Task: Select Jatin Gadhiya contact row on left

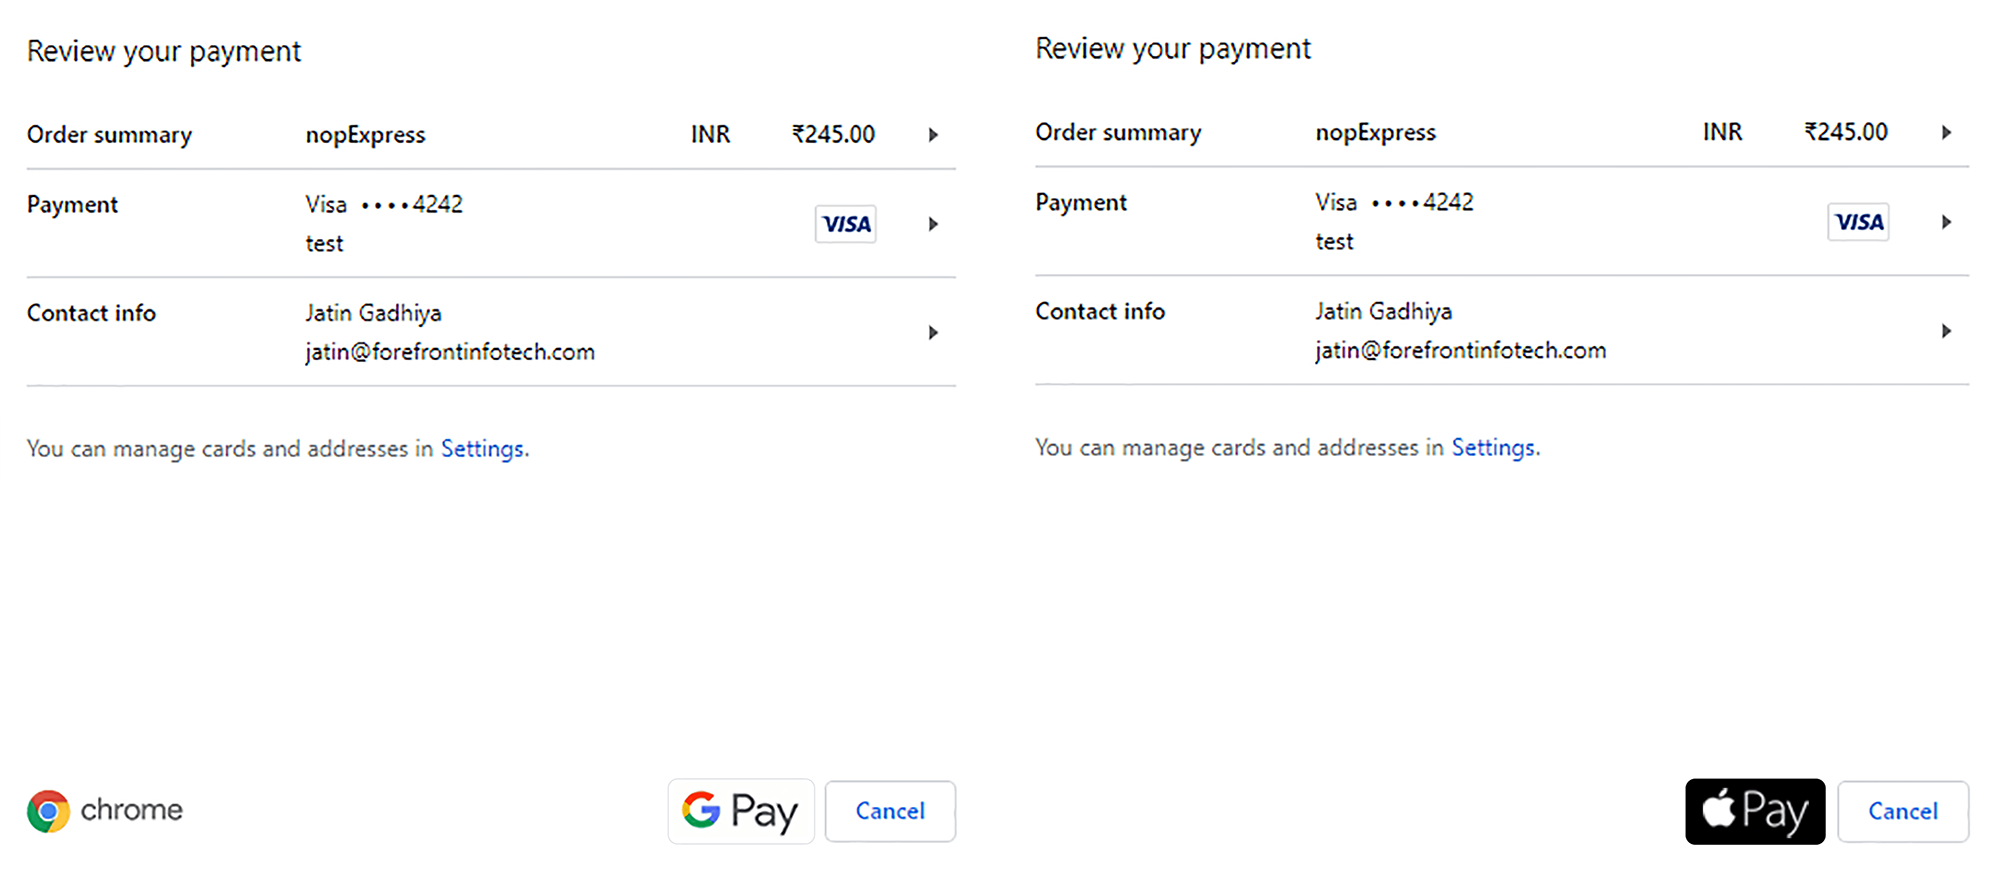Action: (491, 332)
